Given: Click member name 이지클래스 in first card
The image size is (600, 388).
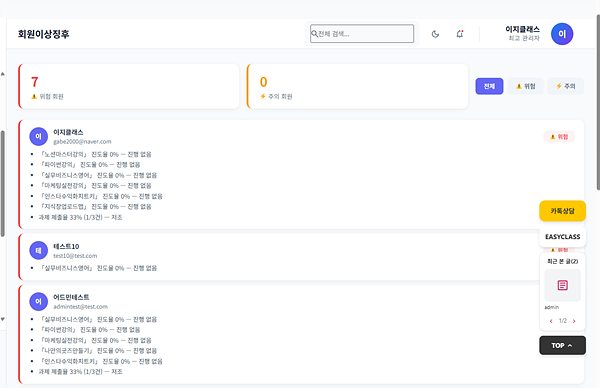Looking at the screenshot, I should (68, 132).
